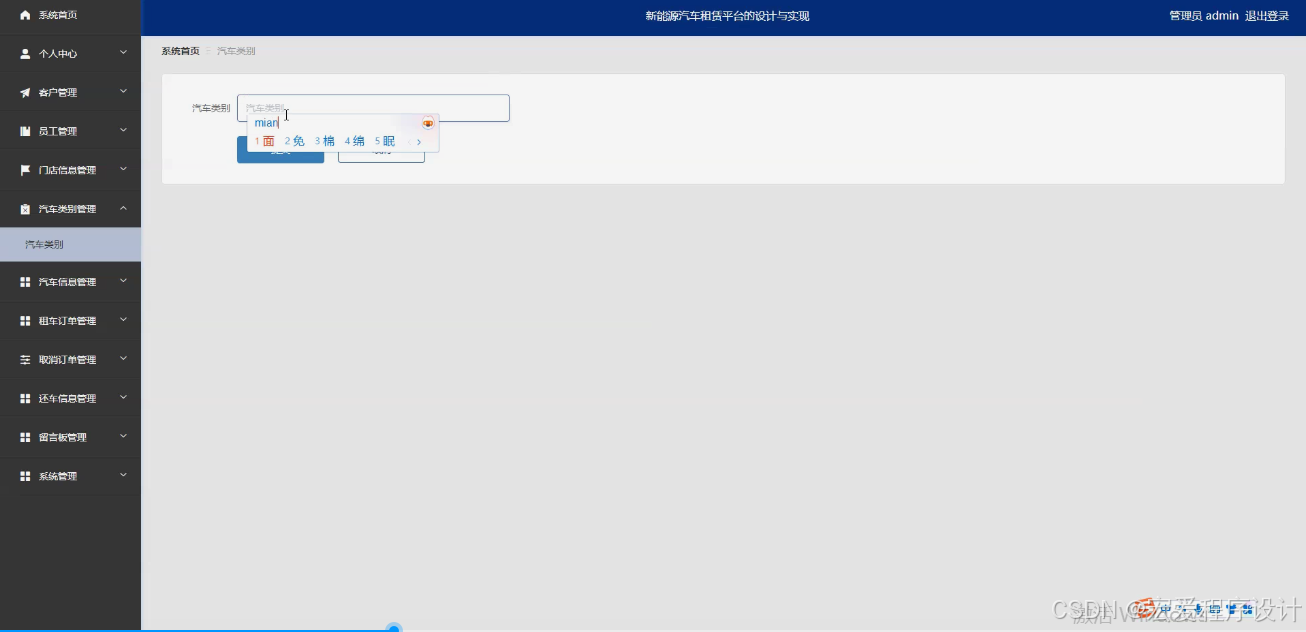Image resolution: width=1306 pixels, height=632 pixels.
Task: Expand the 员工管理 chevron
Action: click(123, 130)
